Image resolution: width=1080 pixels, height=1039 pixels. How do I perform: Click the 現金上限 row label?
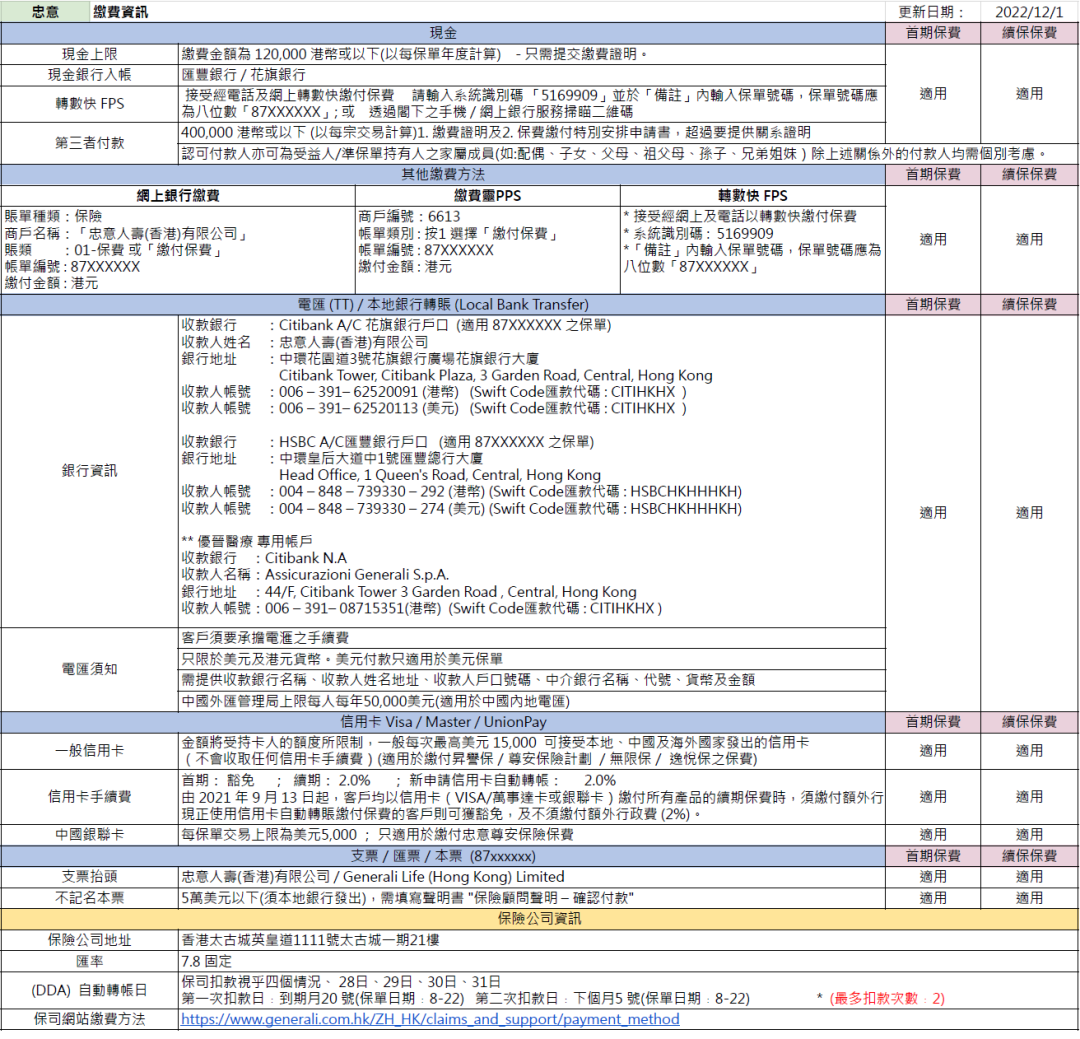pos(89,54)
